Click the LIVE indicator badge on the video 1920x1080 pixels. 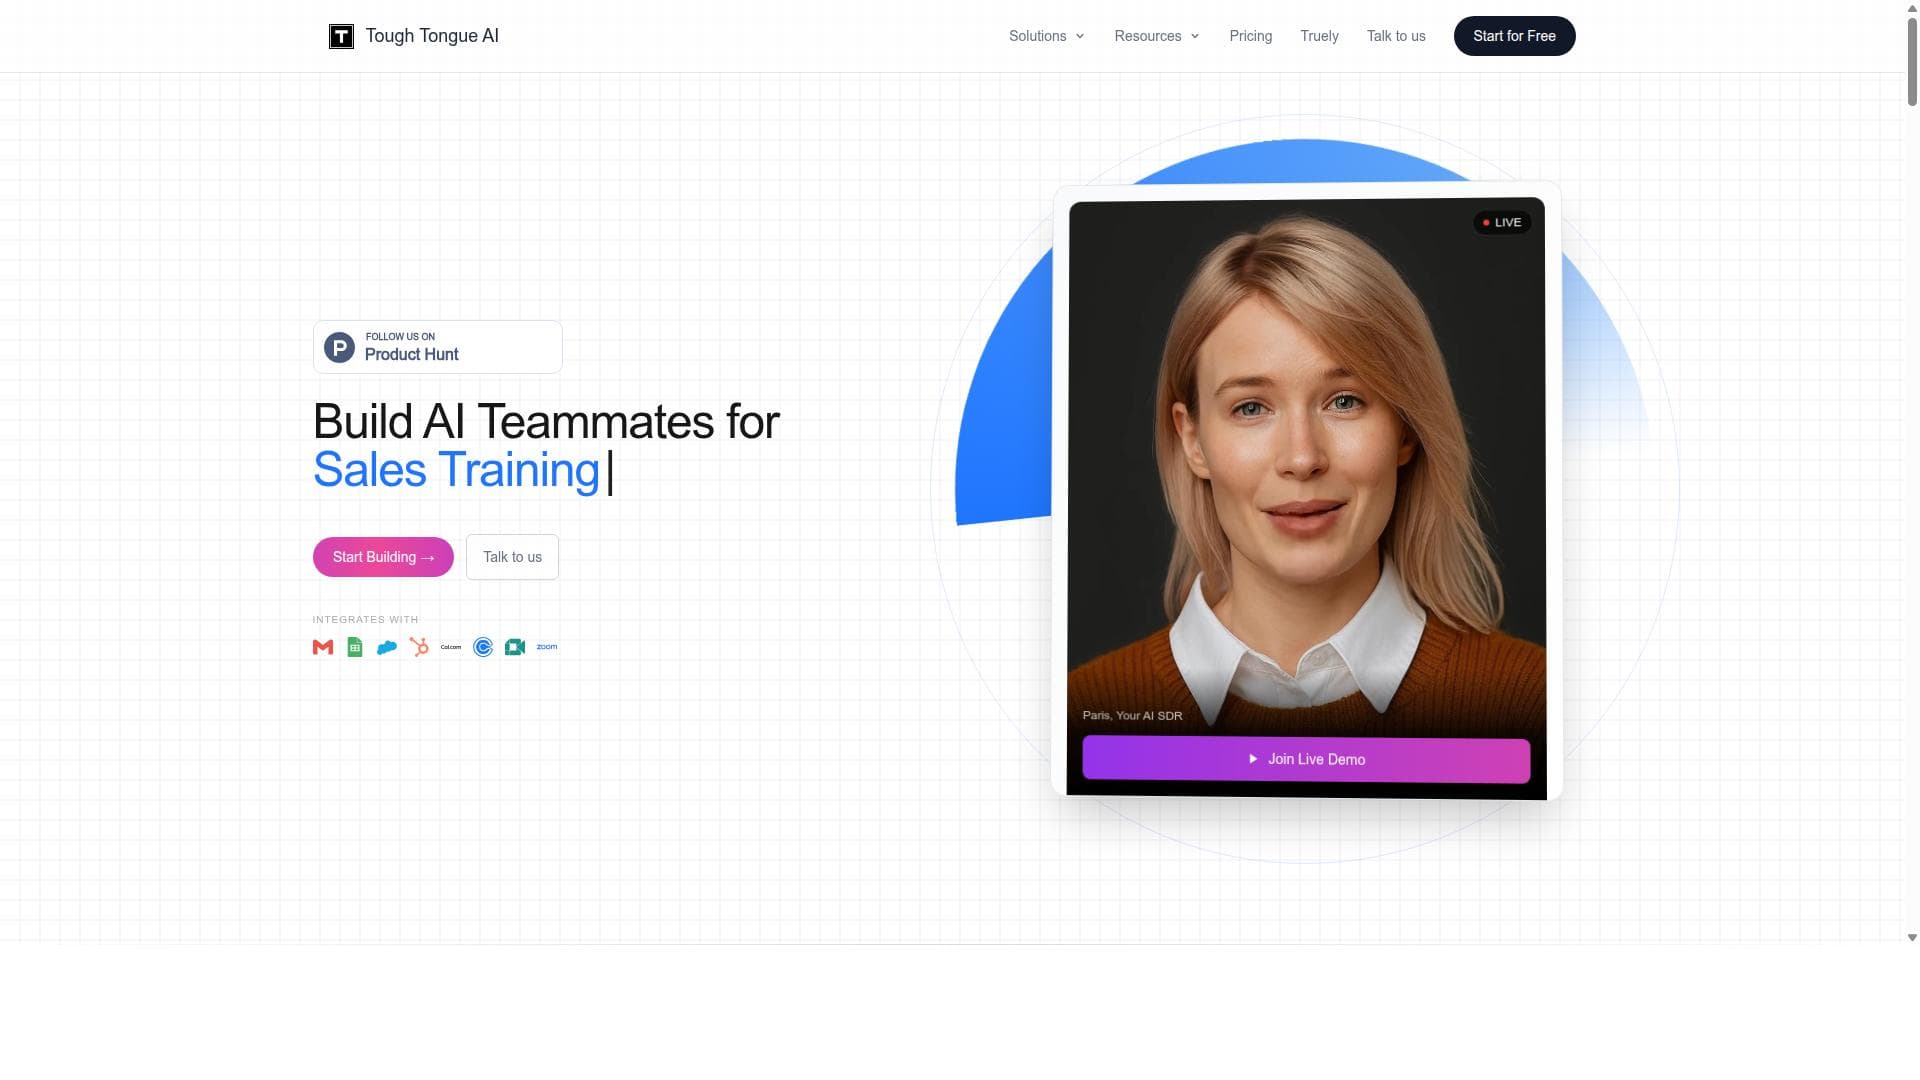point(1502,223)
